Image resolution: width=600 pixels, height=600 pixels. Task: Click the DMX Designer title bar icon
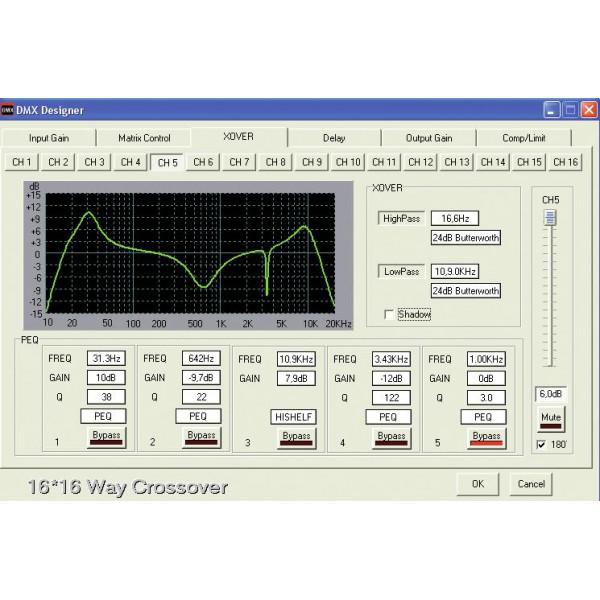(x=8, y=109)
